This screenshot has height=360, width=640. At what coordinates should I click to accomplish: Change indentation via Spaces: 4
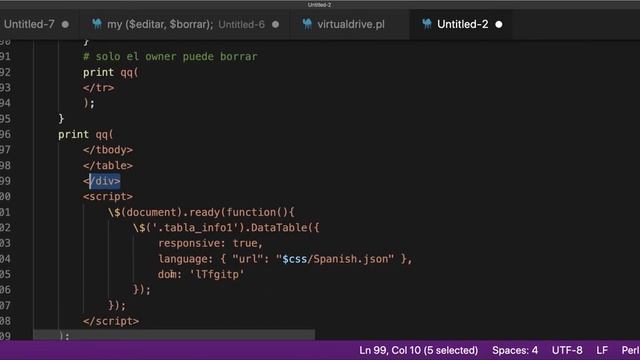(515, 350)
